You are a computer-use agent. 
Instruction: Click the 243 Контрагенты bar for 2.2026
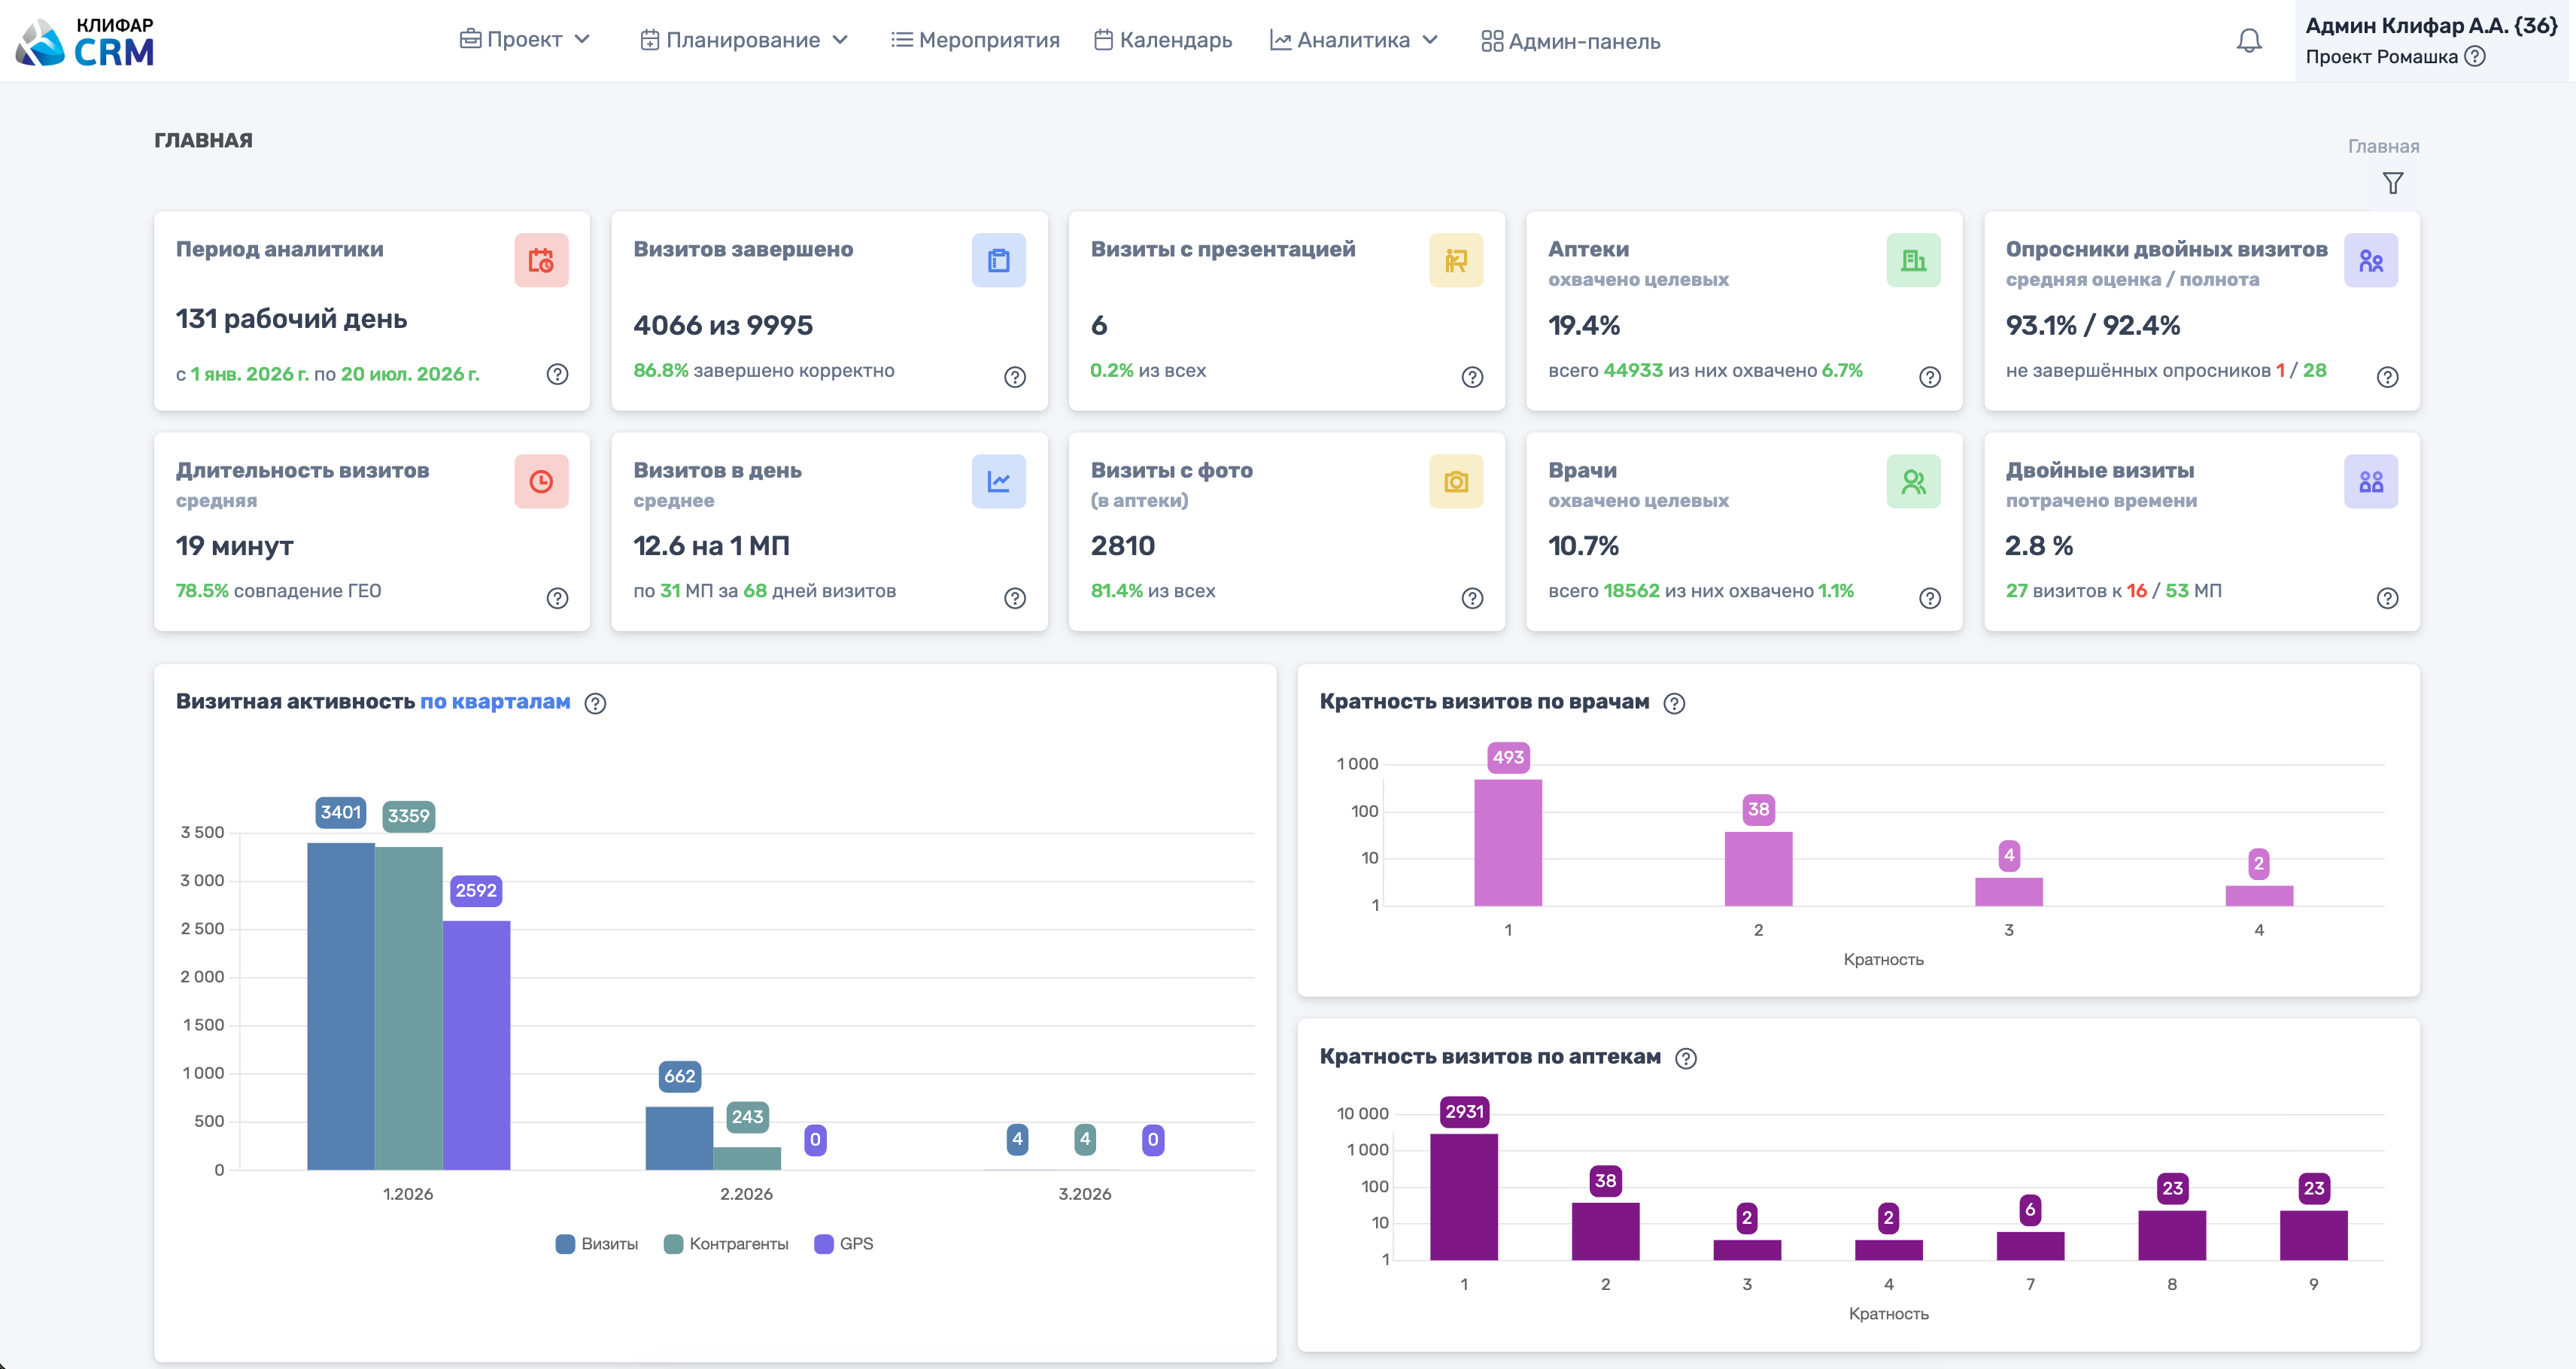click(747, 1158)
